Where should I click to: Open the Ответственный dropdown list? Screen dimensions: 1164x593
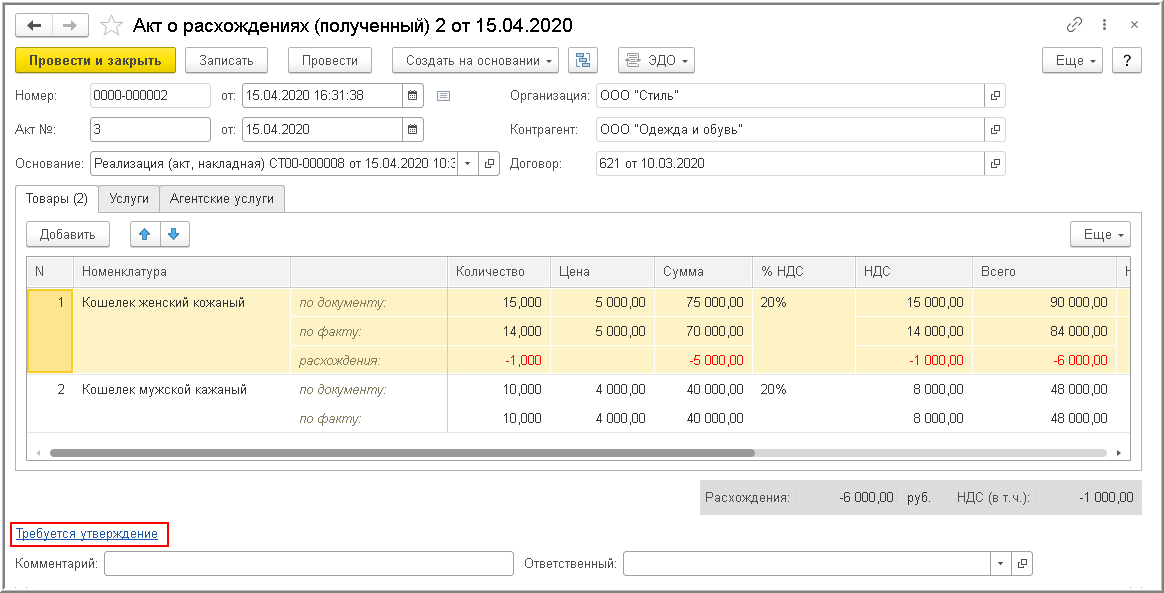coord(1000,564)
